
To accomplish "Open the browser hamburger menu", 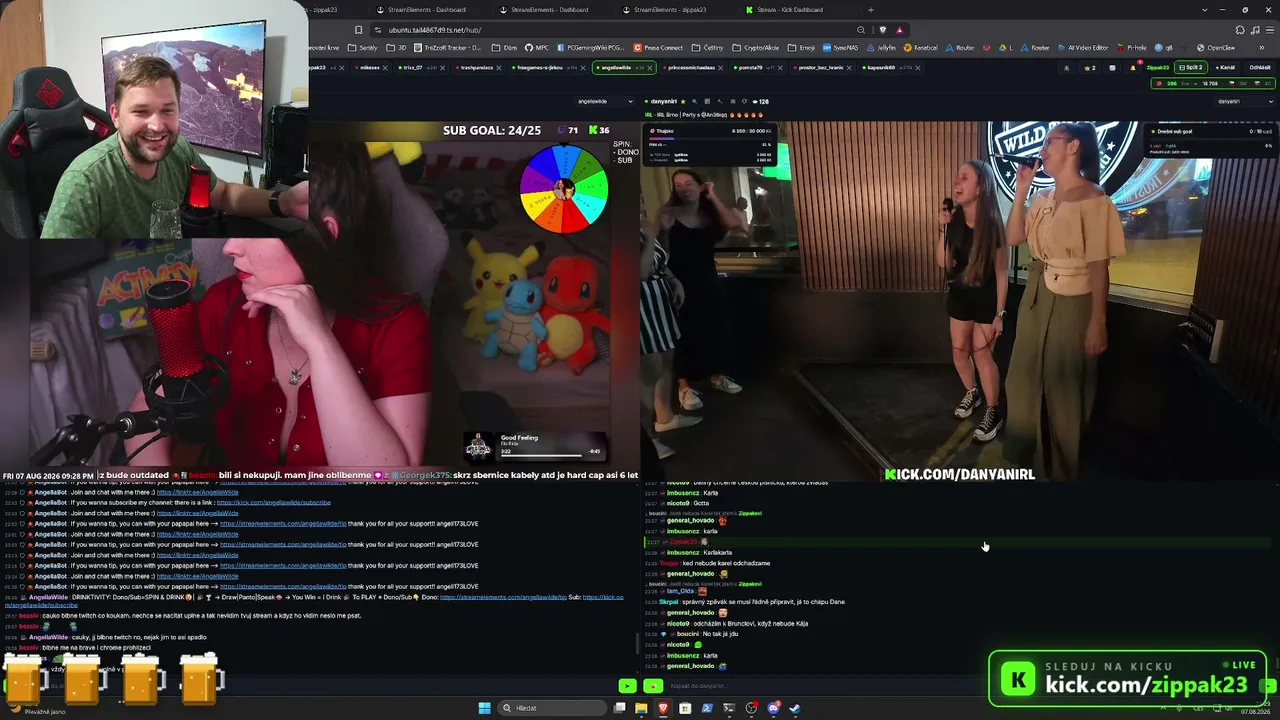I will pos(1268,30).
